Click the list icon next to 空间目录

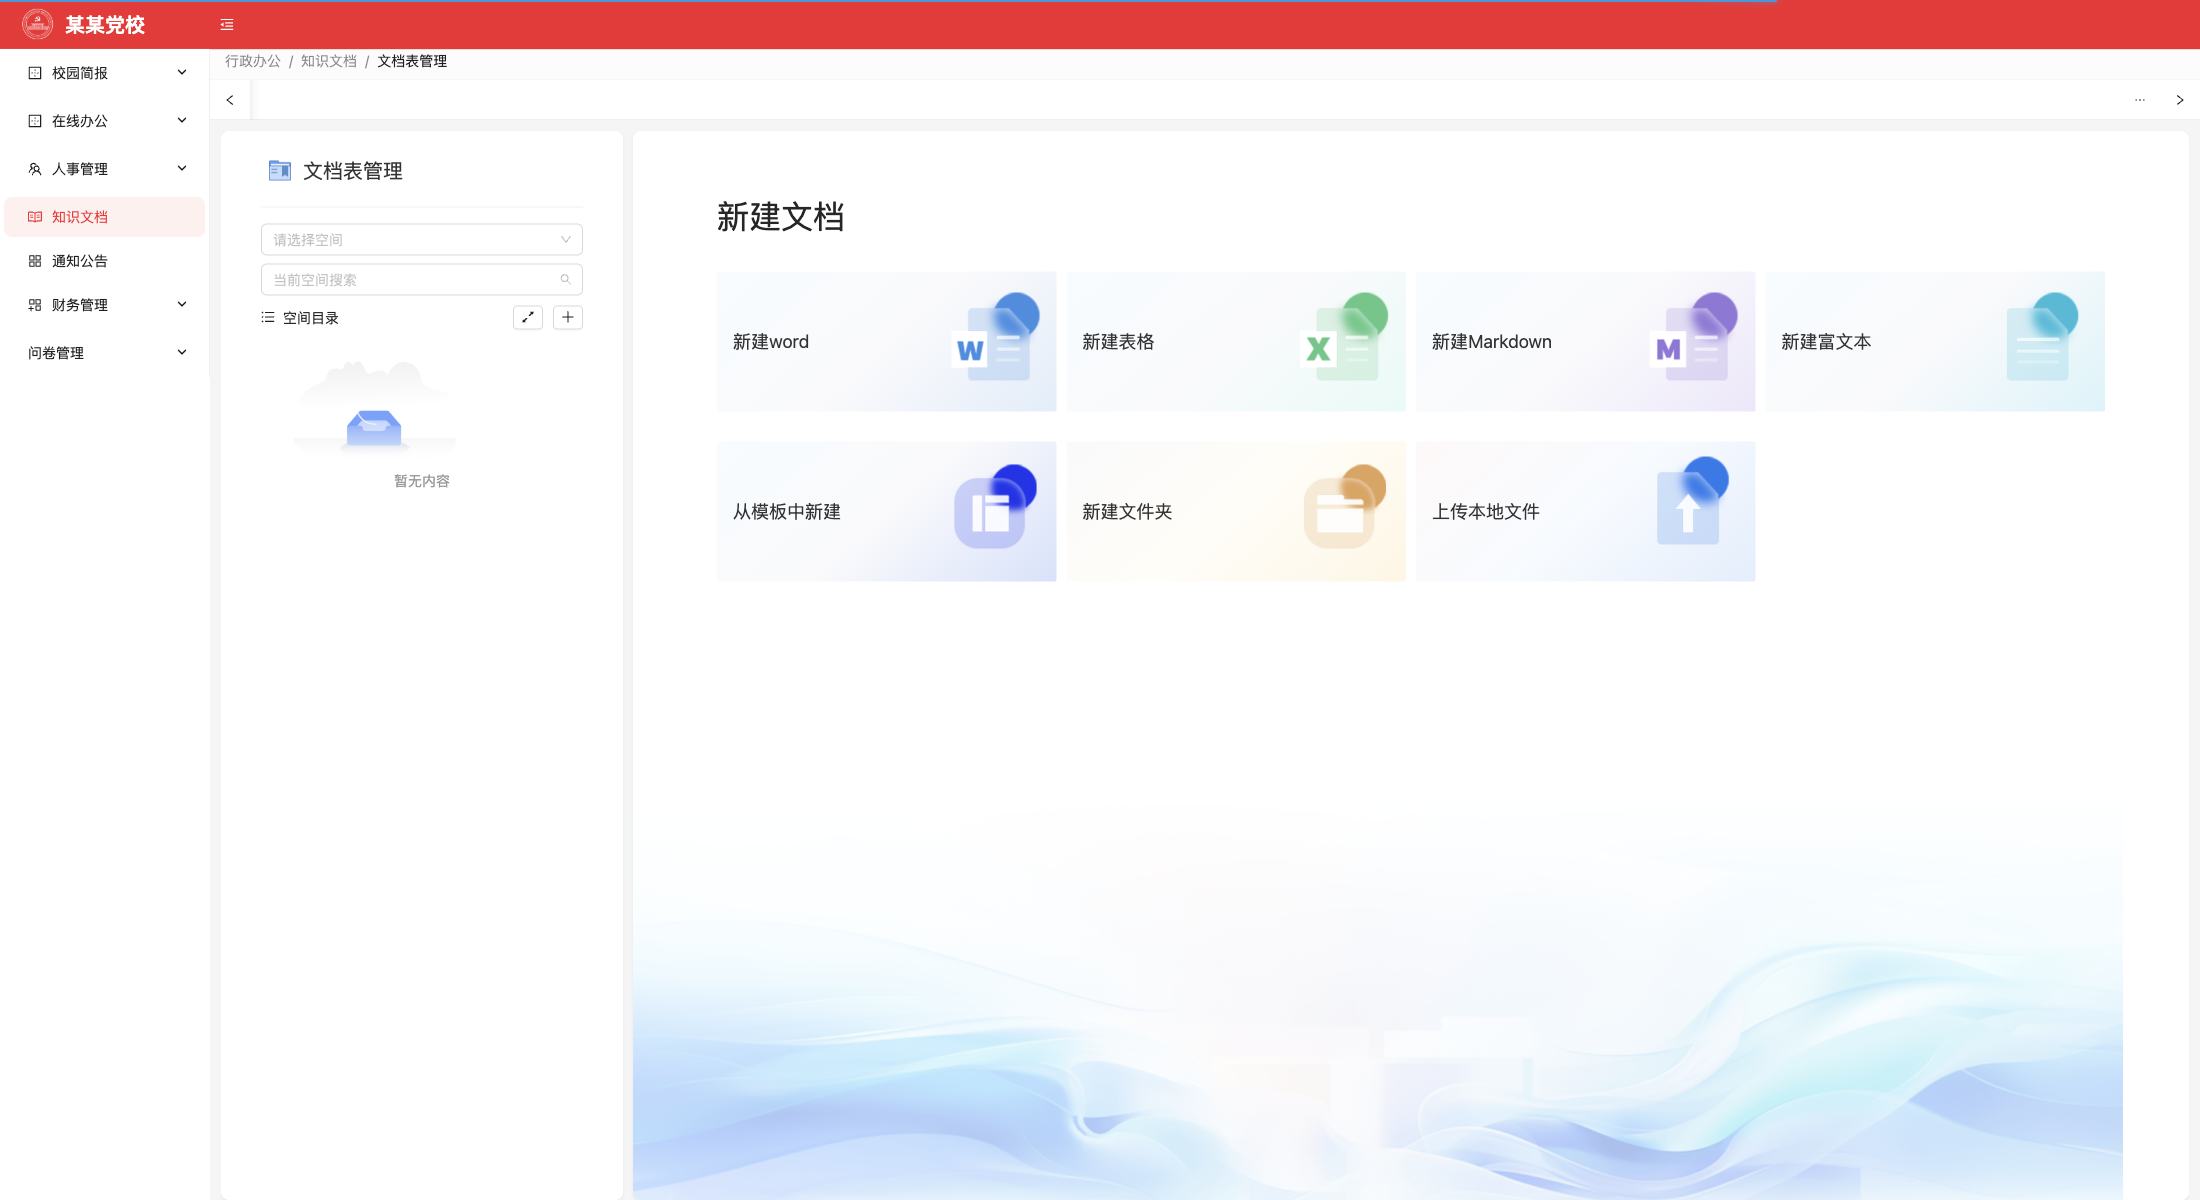point(268,318)
